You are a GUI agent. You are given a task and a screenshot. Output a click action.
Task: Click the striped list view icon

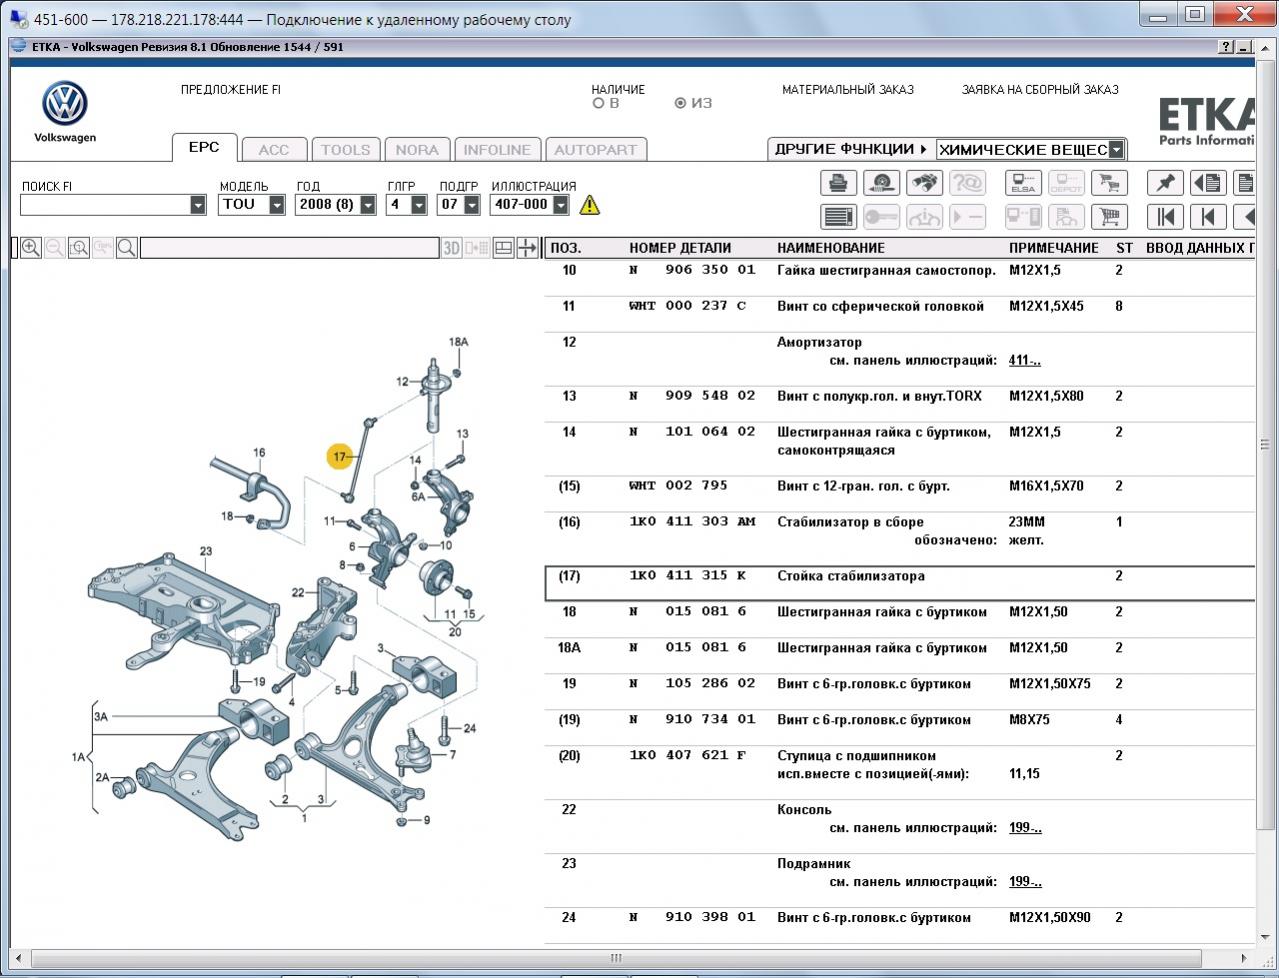coord(838,216)
